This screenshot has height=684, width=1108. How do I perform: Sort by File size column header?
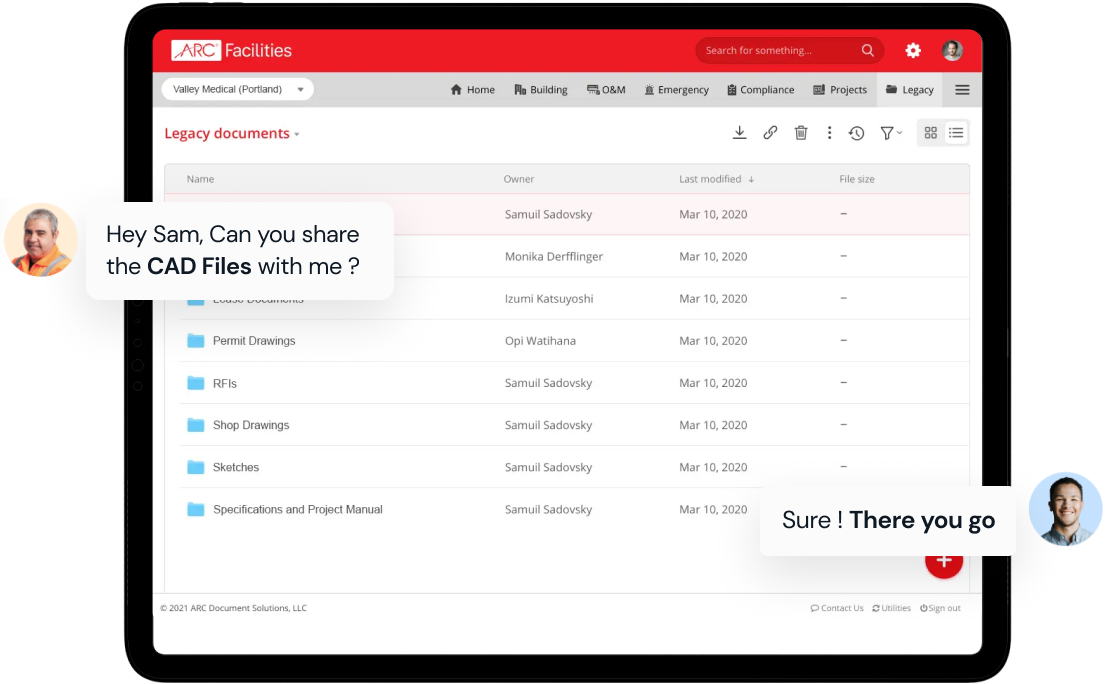click(x=856, y=179)
